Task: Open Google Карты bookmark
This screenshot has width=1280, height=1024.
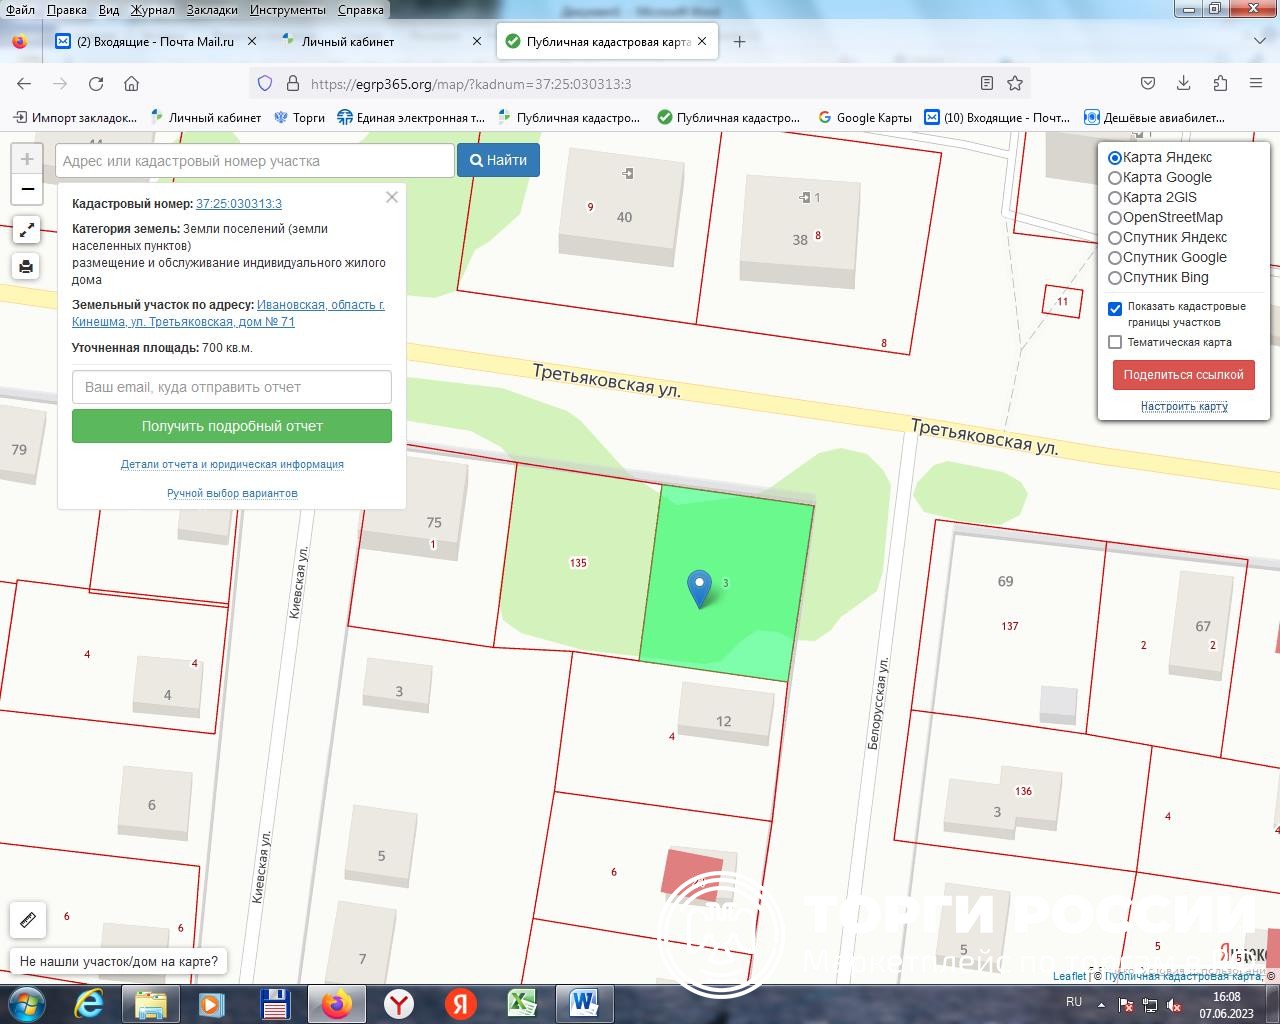Action: pyautogui.click(x=864, y=117)
